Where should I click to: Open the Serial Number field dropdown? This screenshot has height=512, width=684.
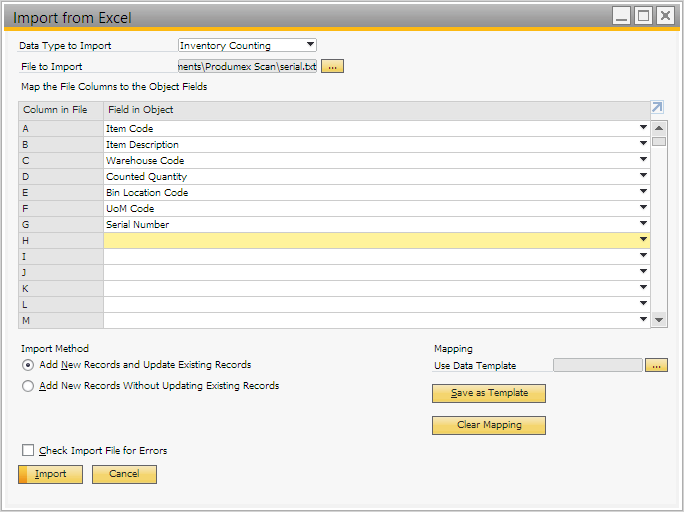[643, 224]
